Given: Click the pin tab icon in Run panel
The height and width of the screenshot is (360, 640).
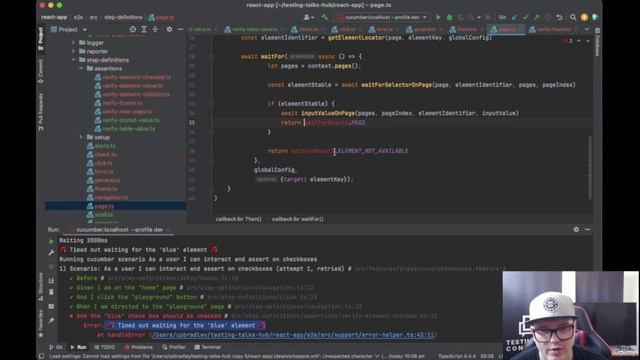Looking at the screenshot, I should coord(51,321).
